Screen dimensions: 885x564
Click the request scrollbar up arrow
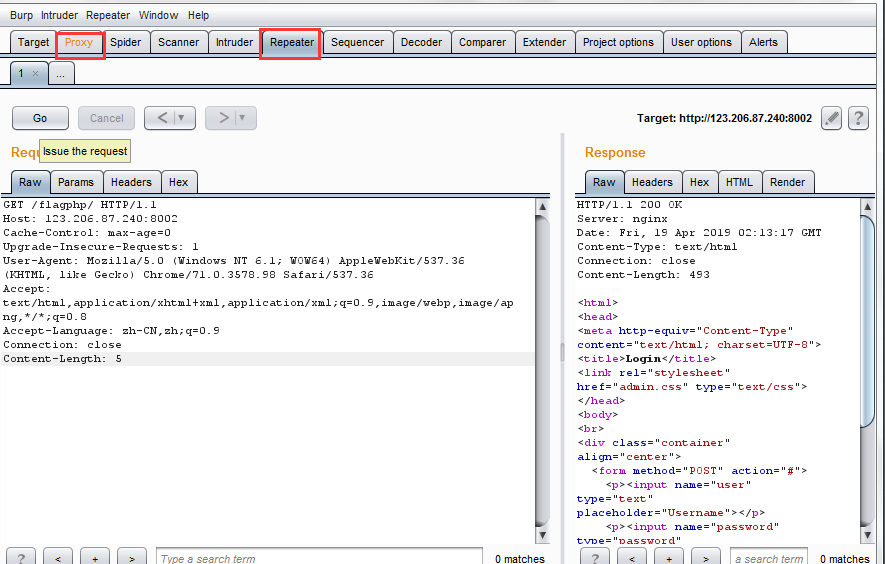click(542, 207)
